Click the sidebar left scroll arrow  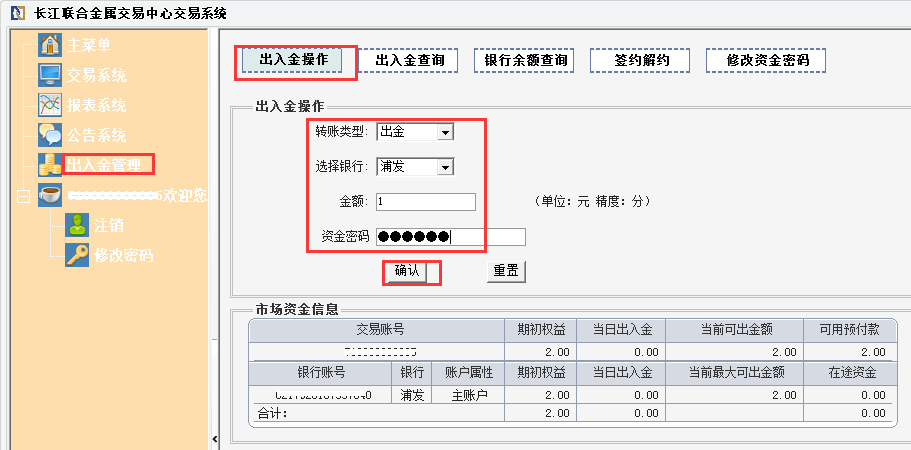tap(215, 440)
